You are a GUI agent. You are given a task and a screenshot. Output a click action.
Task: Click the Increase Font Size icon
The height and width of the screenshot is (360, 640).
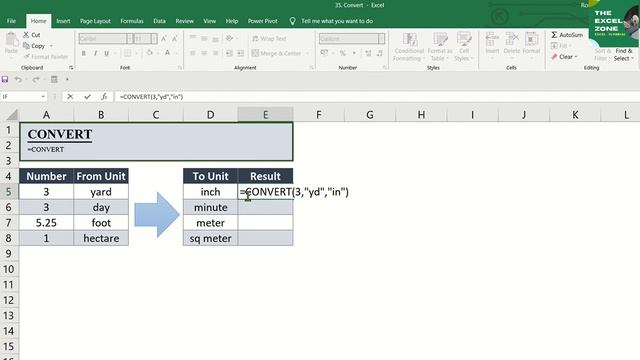point(164,39)
